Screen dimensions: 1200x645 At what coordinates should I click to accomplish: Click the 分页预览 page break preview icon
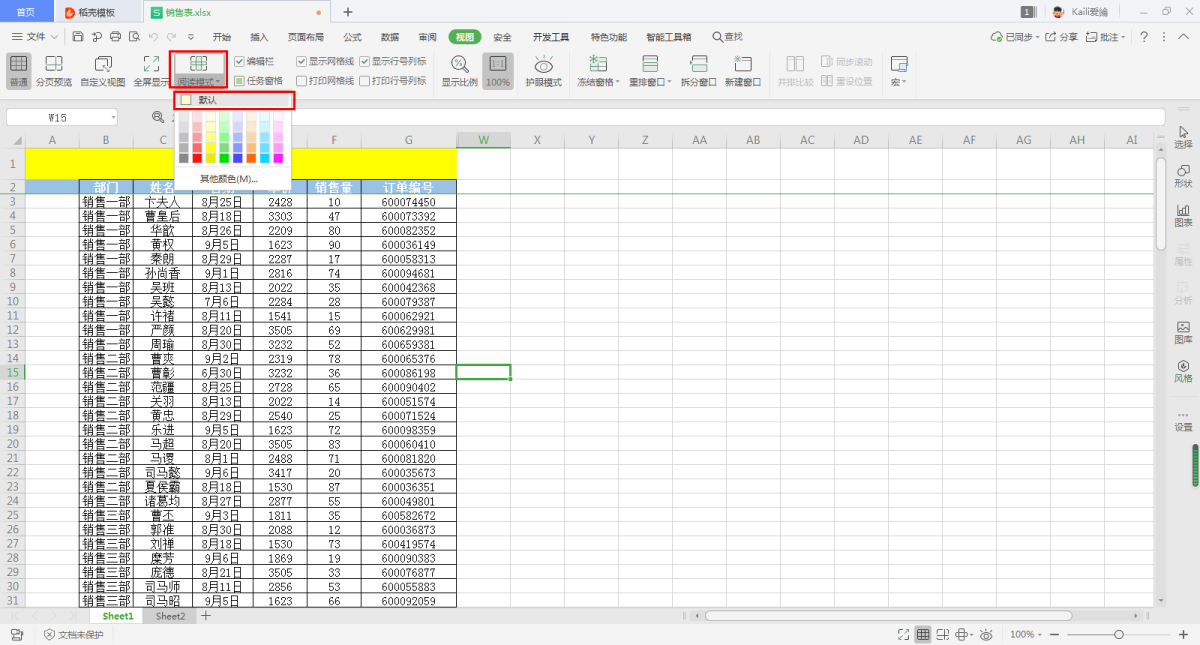[x=54, y=65]
